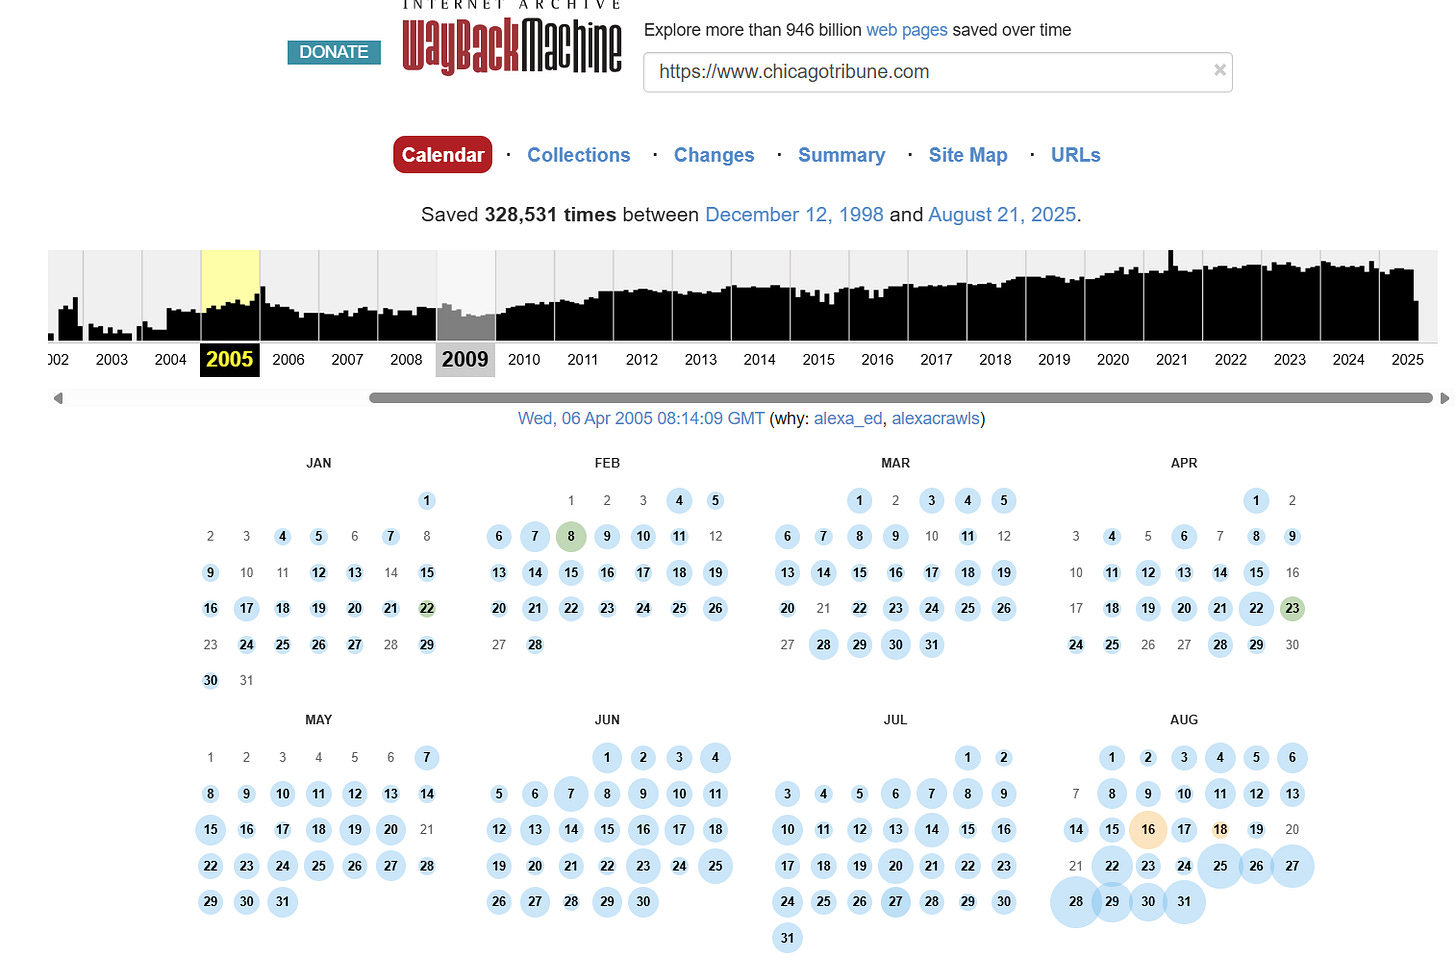
Task: Select the March 1 capture
Action: (x=859, y=501)
